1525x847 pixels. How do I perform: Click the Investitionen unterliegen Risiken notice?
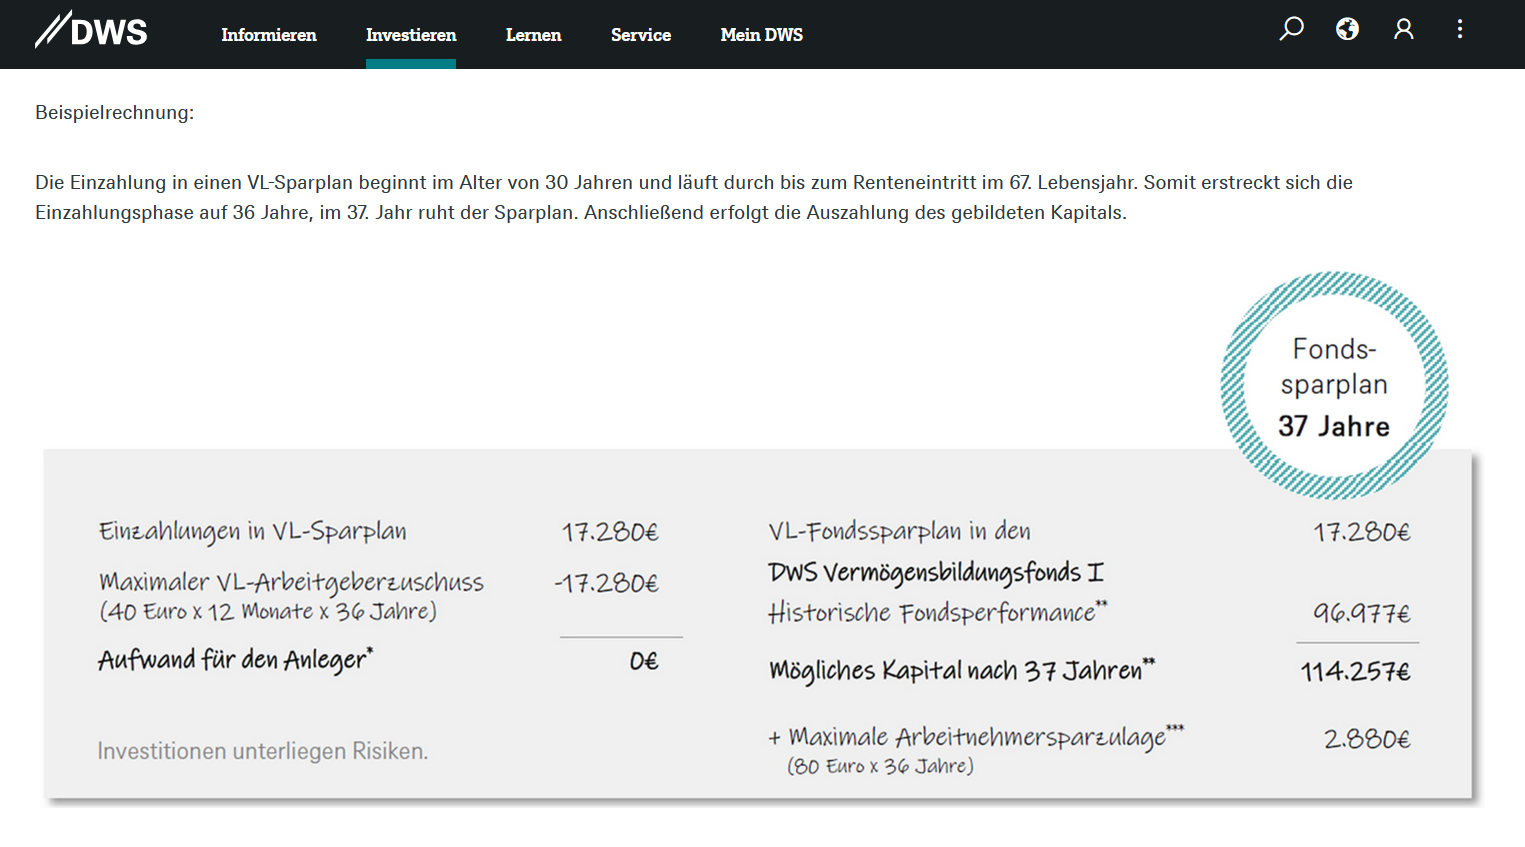[x=262, y=751]
